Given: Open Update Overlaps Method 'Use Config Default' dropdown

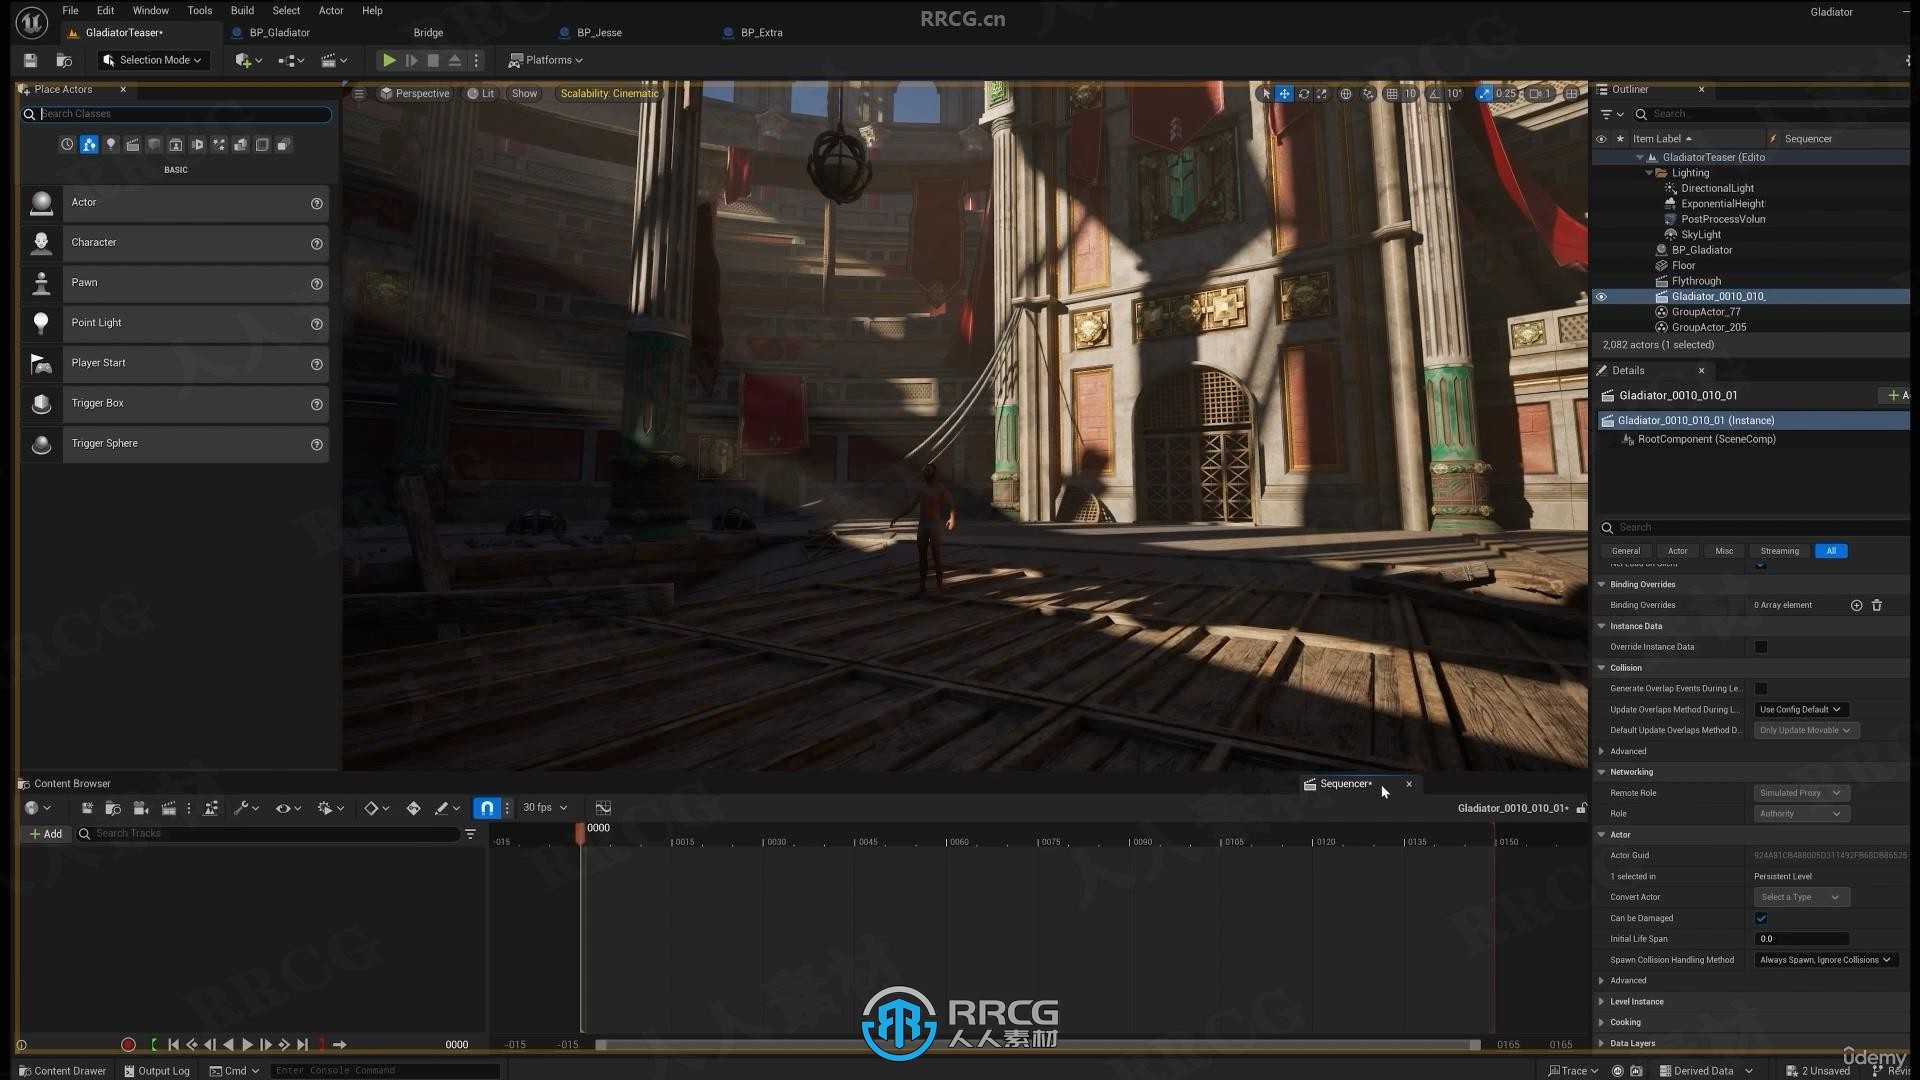Looking at the screenshot, I should point(1800,710).
